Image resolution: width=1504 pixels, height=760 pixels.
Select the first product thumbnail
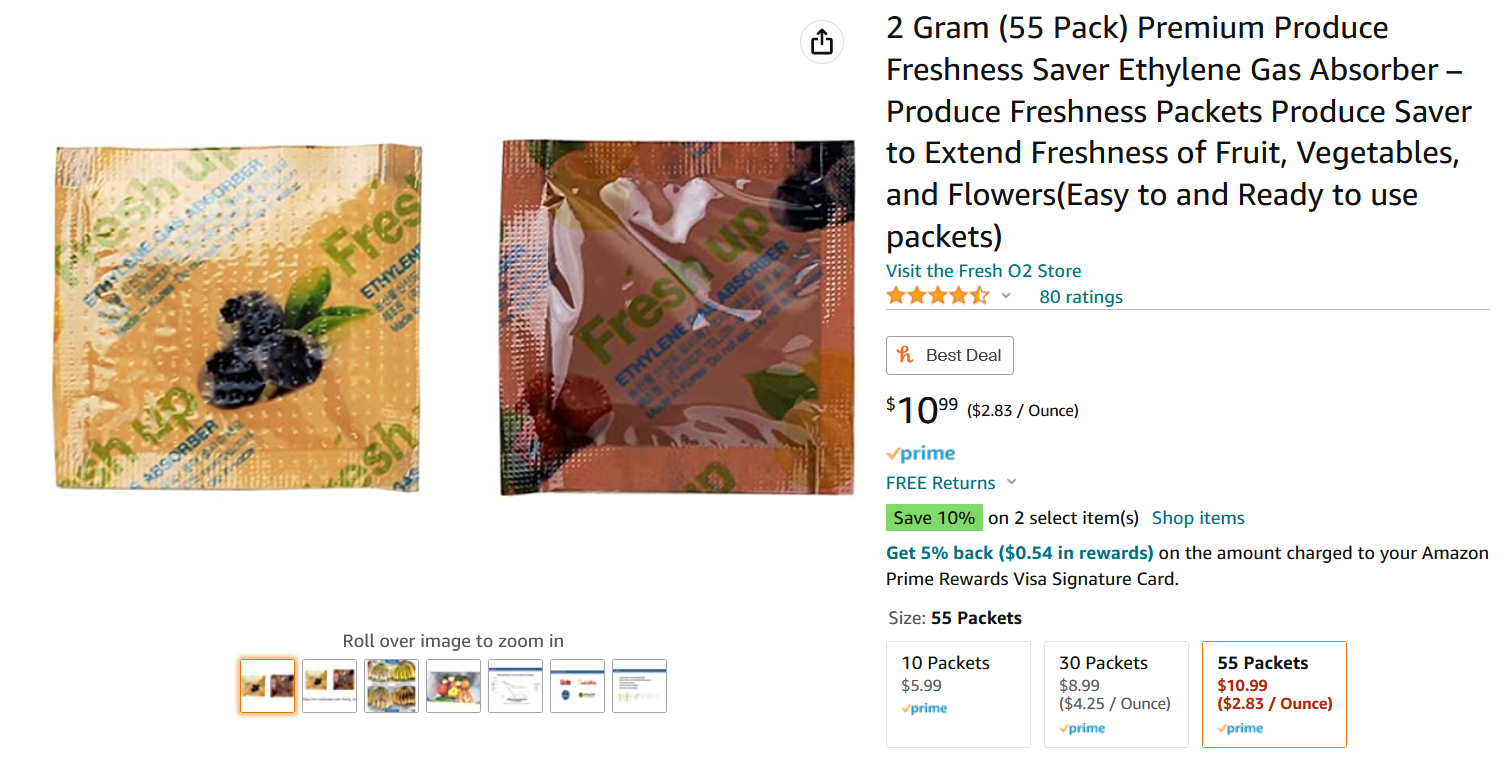pyautogui.click(x=268, y=686)
